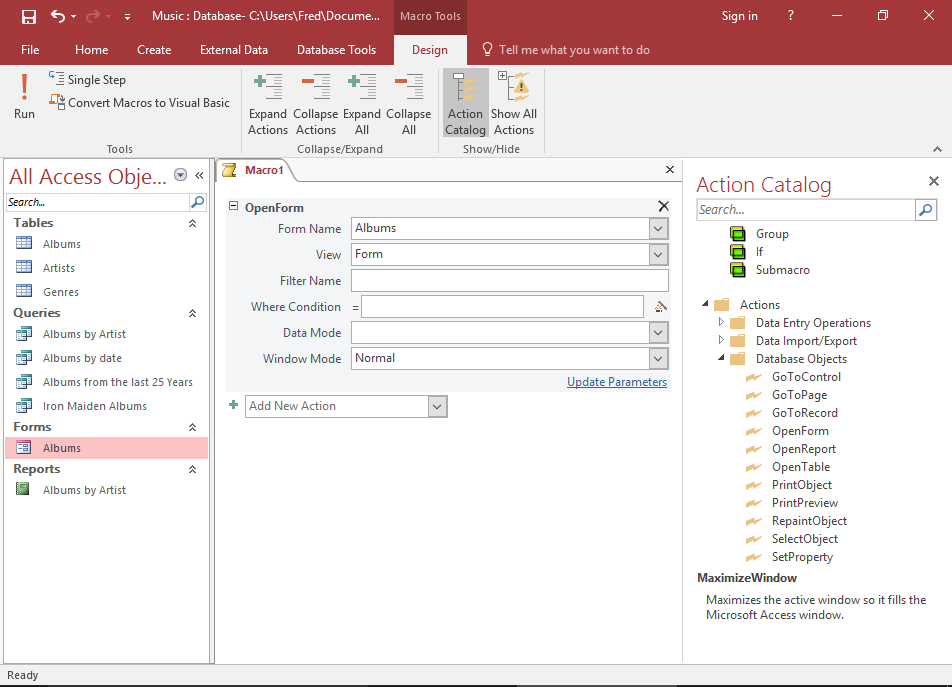Open expression builder for Where Condition
The width and height of the screenshot is (952, 687).
(661, 307)
